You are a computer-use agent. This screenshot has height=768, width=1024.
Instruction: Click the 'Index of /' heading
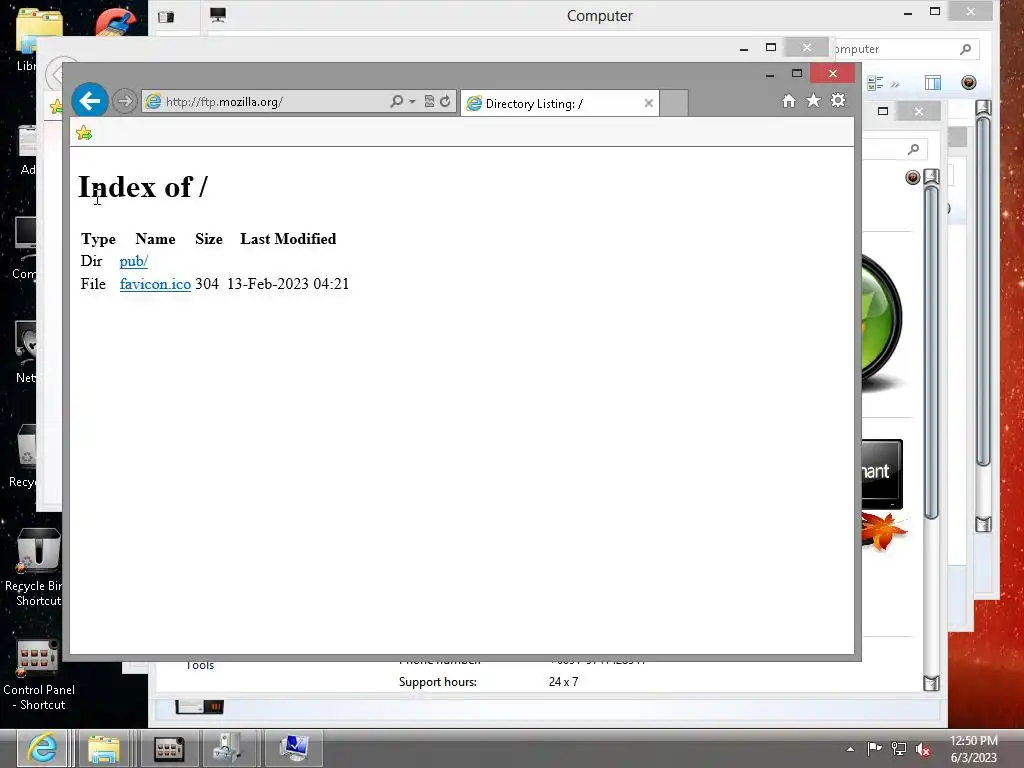coord(142,187)
